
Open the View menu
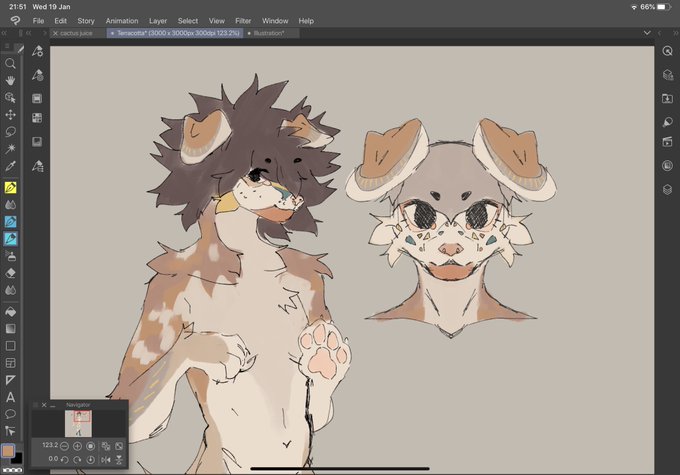coord(216,21)
